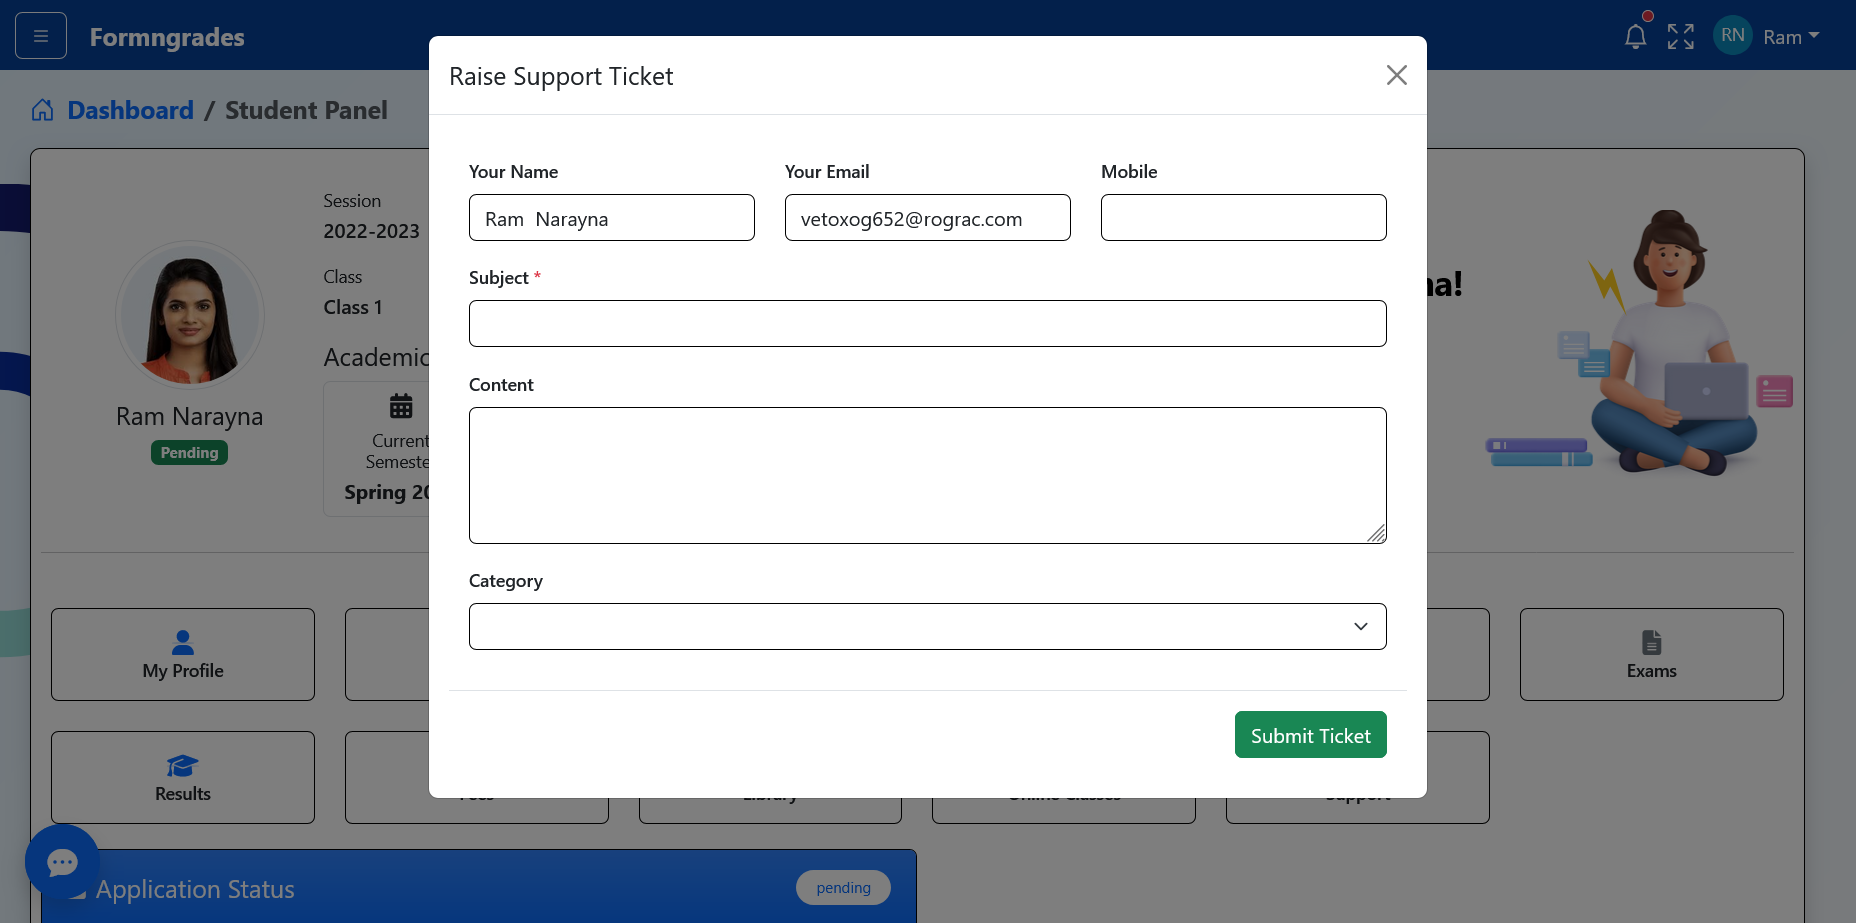Click the calendar icon near Current Semester
The width and height of the screenshot is (1856, 923).
tap(400, 406)
